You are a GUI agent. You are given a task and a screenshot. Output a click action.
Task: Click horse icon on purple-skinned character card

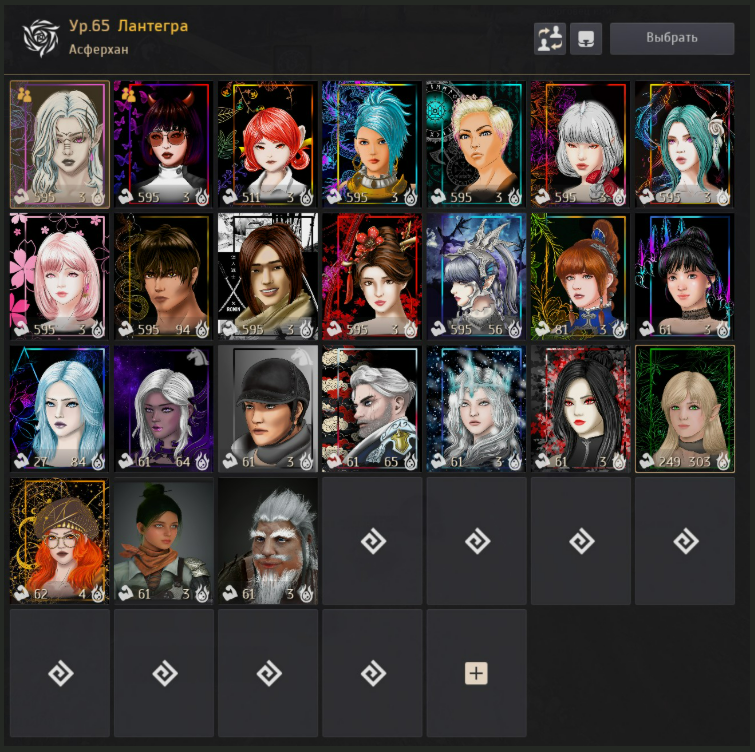[x=198, y=356]
